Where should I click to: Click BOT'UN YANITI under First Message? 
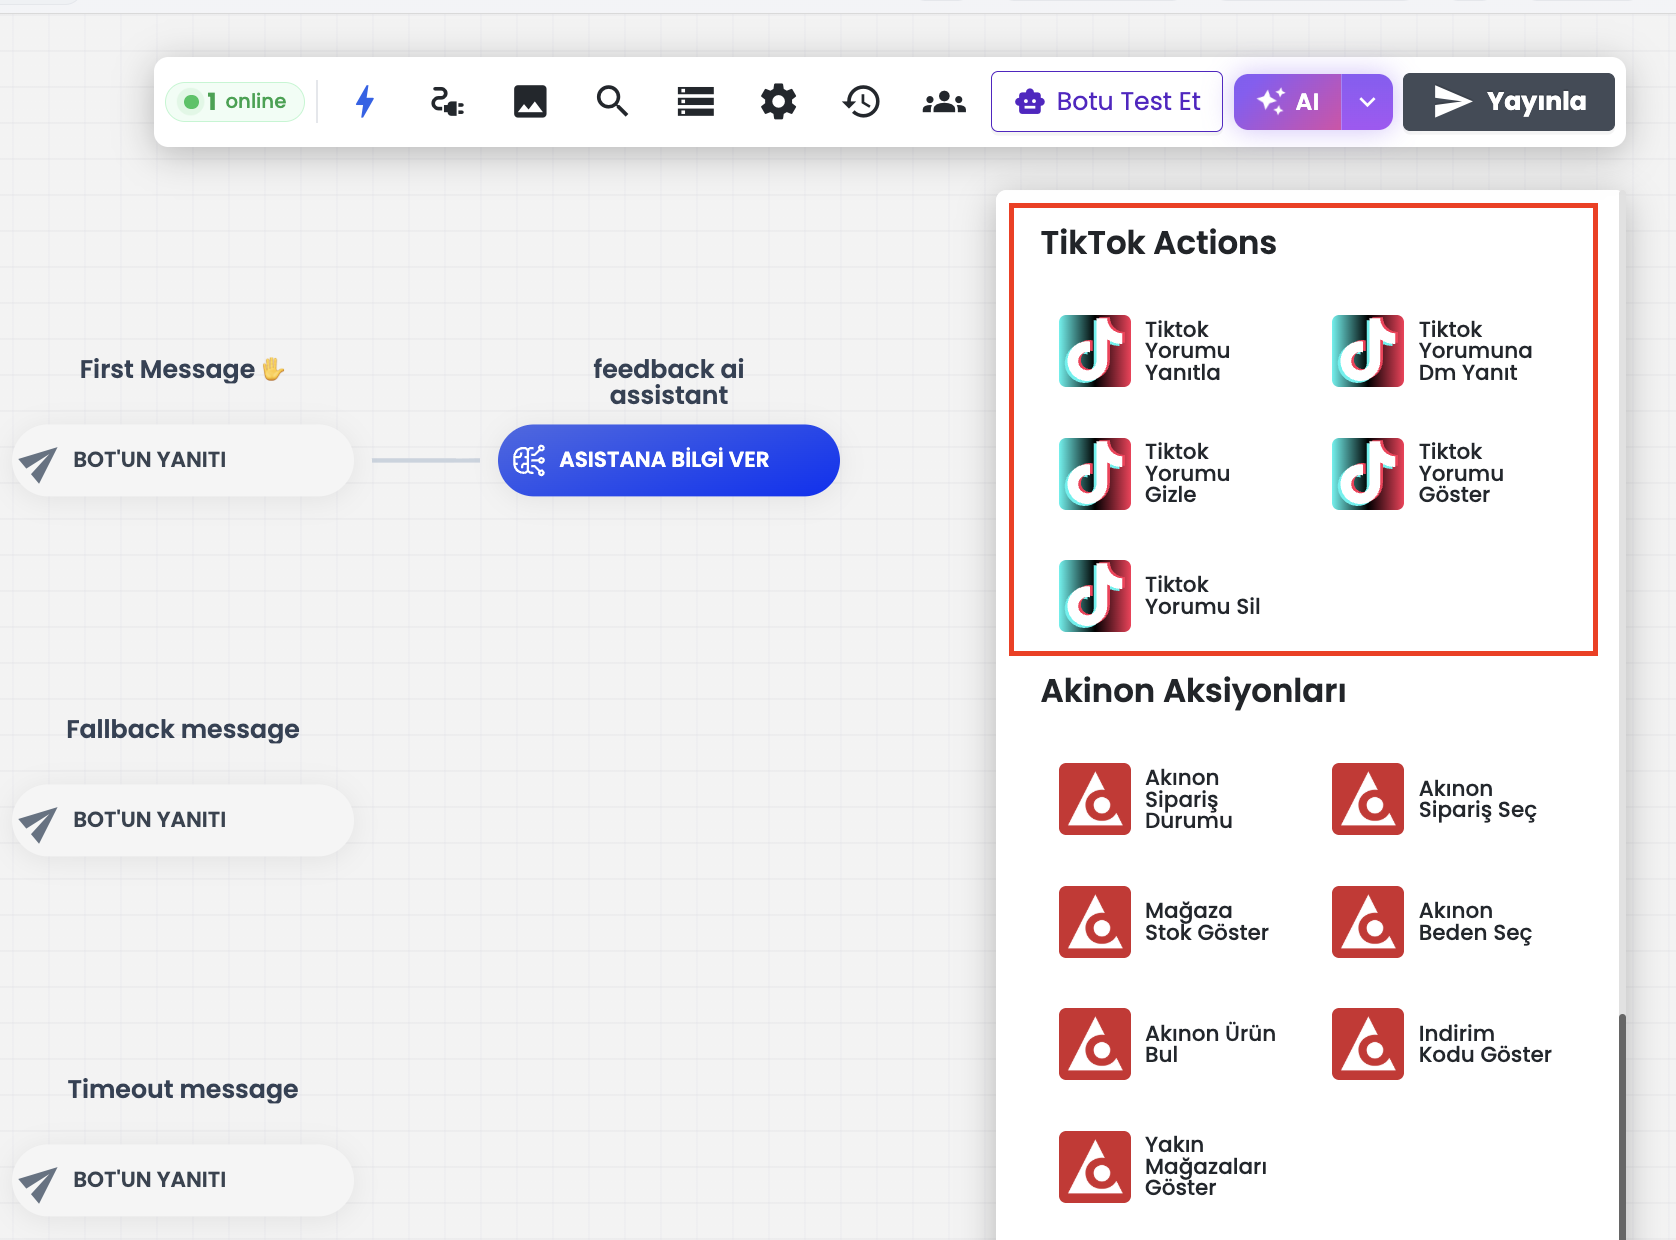coord(184,460)
